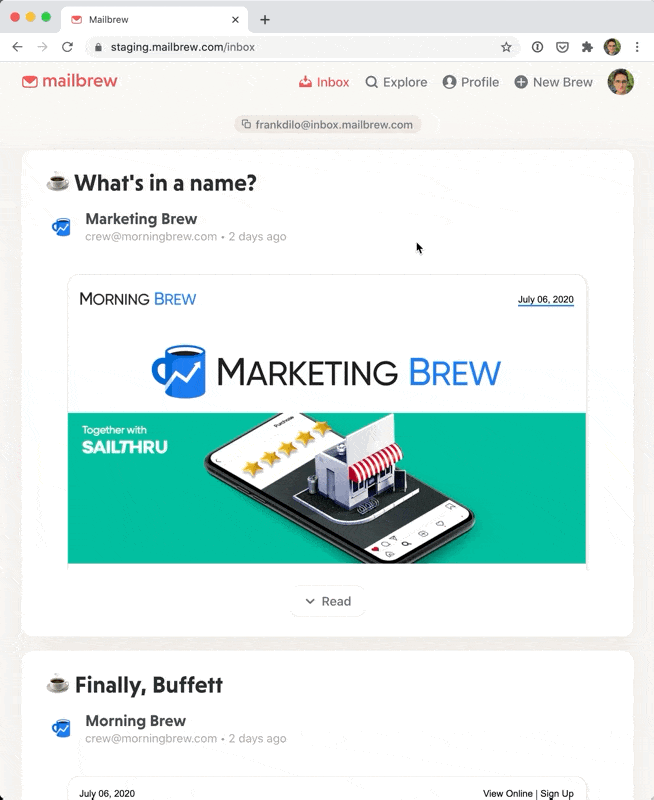The image size is (654, 800).
Task: Click the Morning Brew header wordmark
Action: (x=138, y=299)
